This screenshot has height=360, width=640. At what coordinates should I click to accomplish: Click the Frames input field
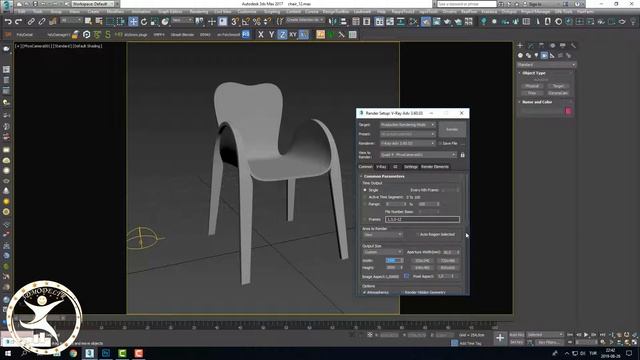point(422,220)
